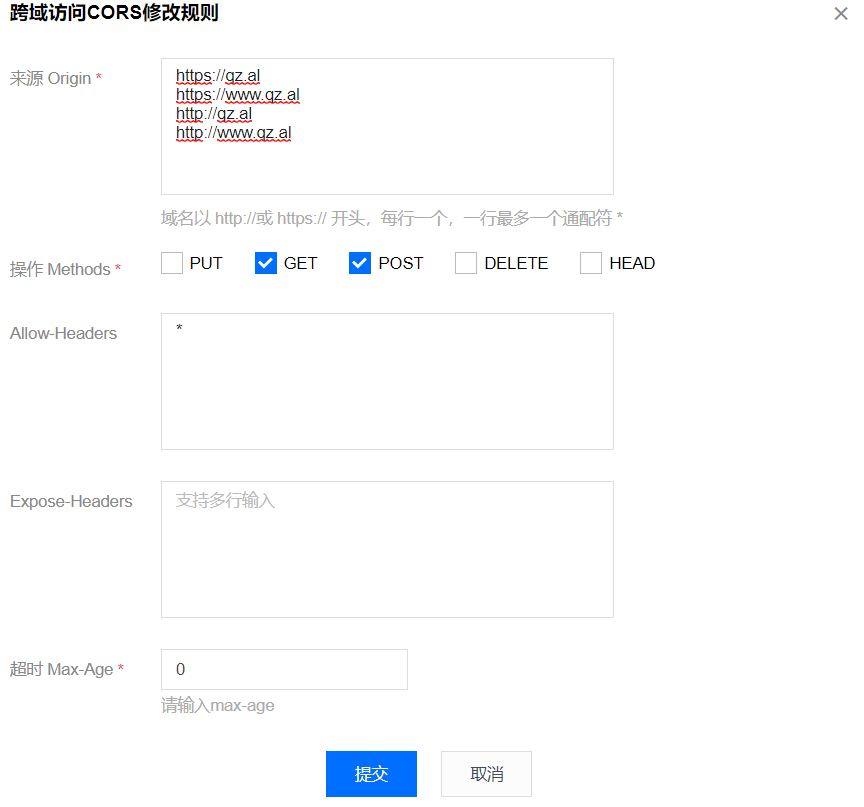Tick the DELETE method checkbox

click(x=466, y=263)
